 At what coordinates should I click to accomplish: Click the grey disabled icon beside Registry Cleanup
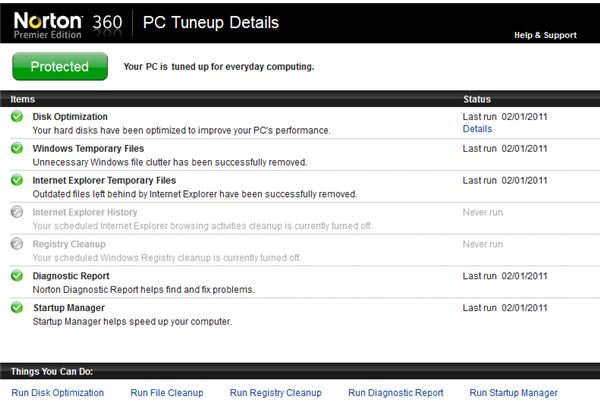17,243
